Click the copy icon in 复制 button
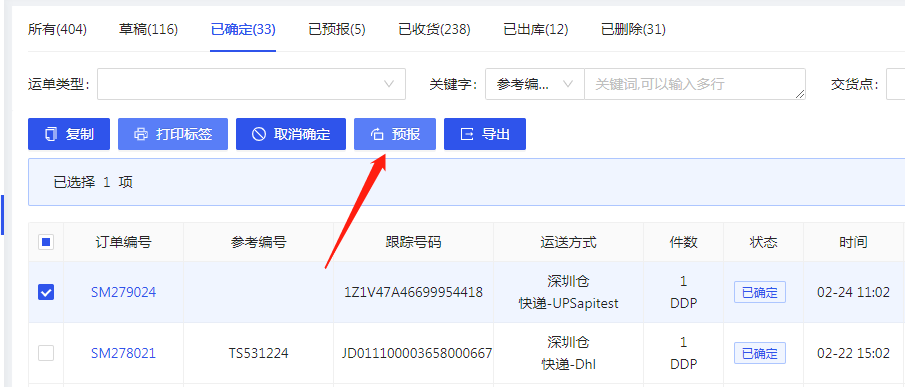Image resolution: width=905 pixels, height=387 pixels. click(51, 134)
